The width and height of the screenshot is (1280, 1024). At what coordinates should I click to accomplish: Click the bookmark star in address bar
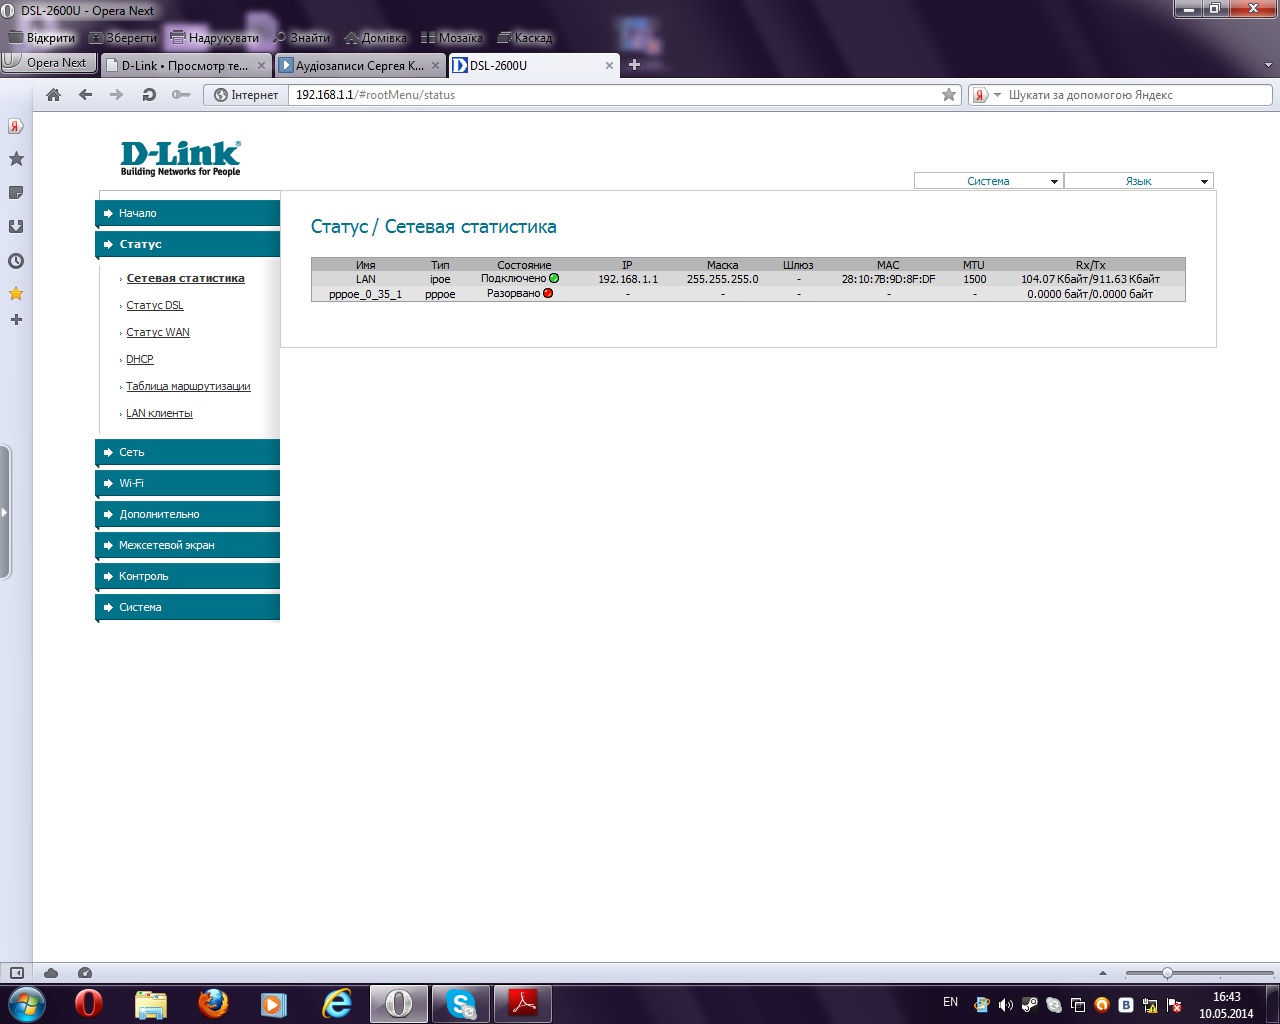[x=949, y=95]
